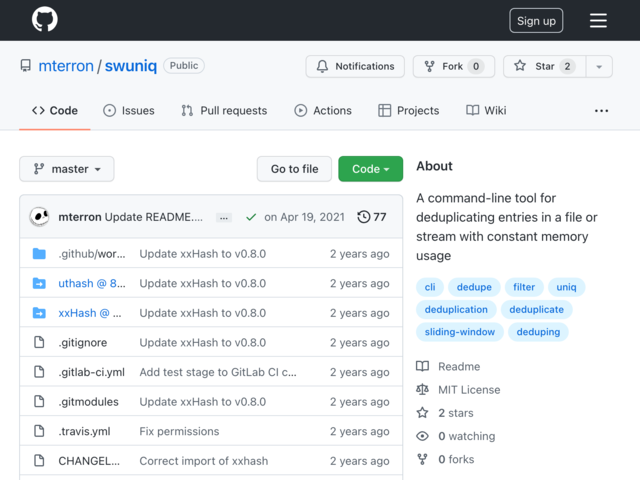Expand commit message ellipsis button
The width and height of the screenshot is (640, 480).
click(x=224, y=218)
